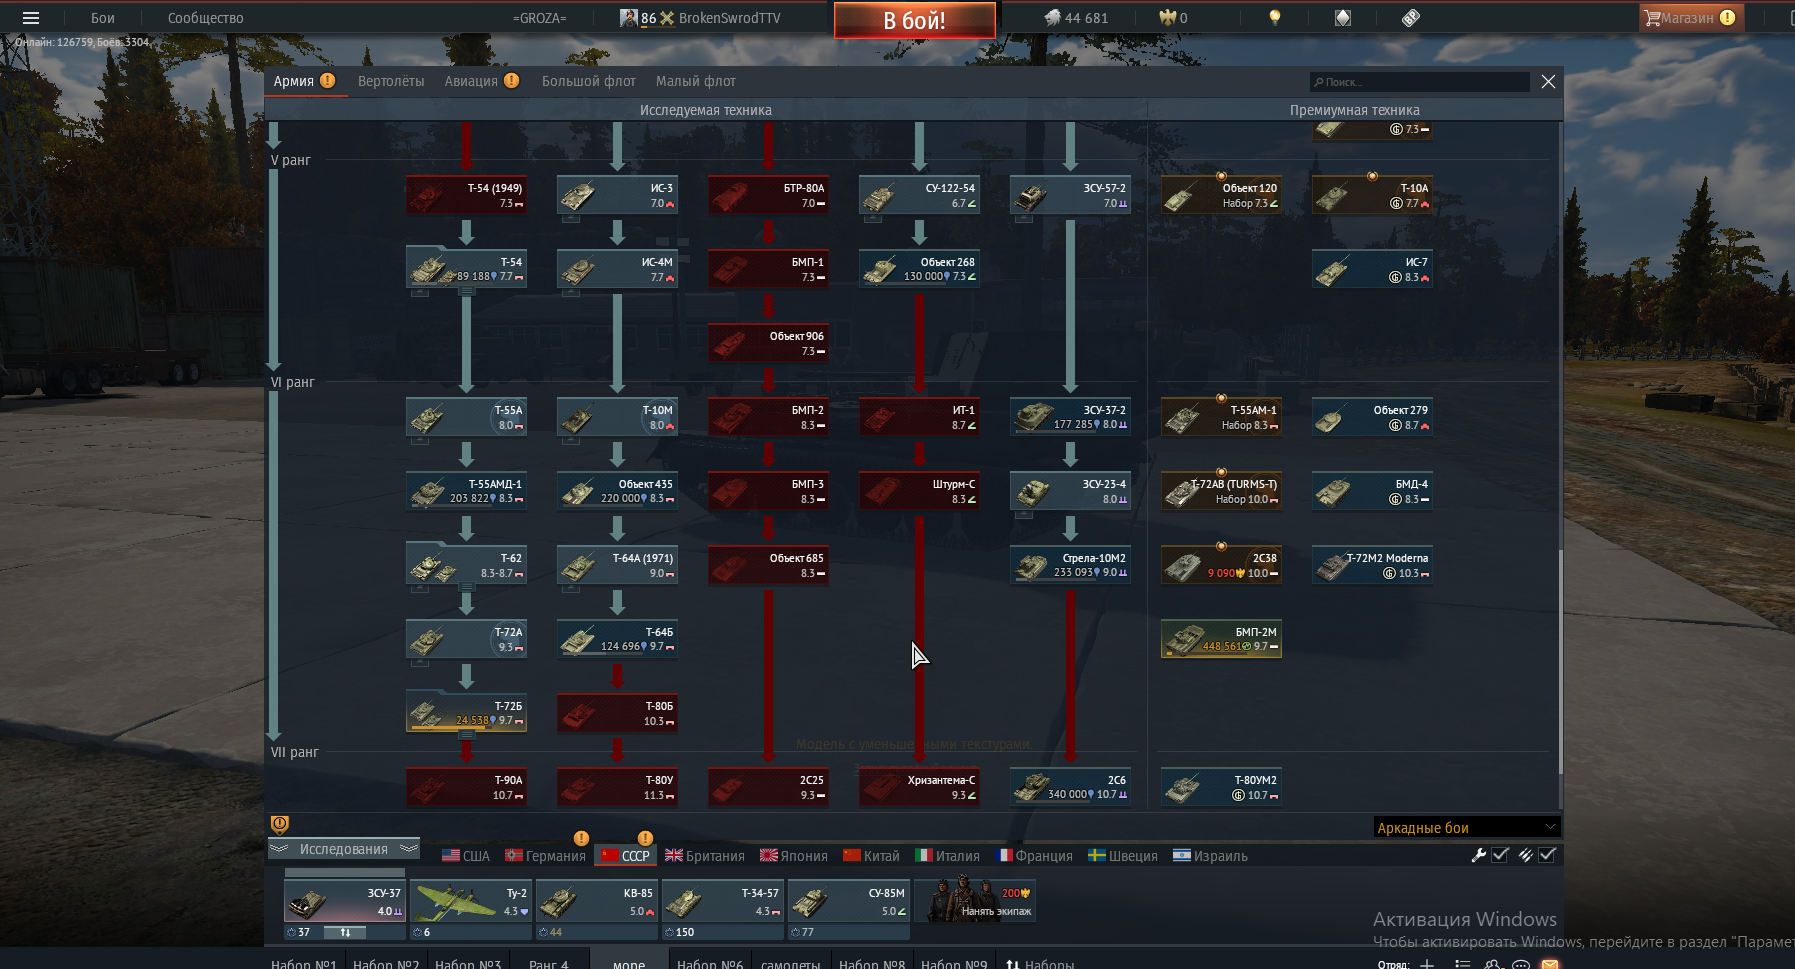
Task: Select the Стрела-10М2 vehicle card
Action: point(1070,565)
